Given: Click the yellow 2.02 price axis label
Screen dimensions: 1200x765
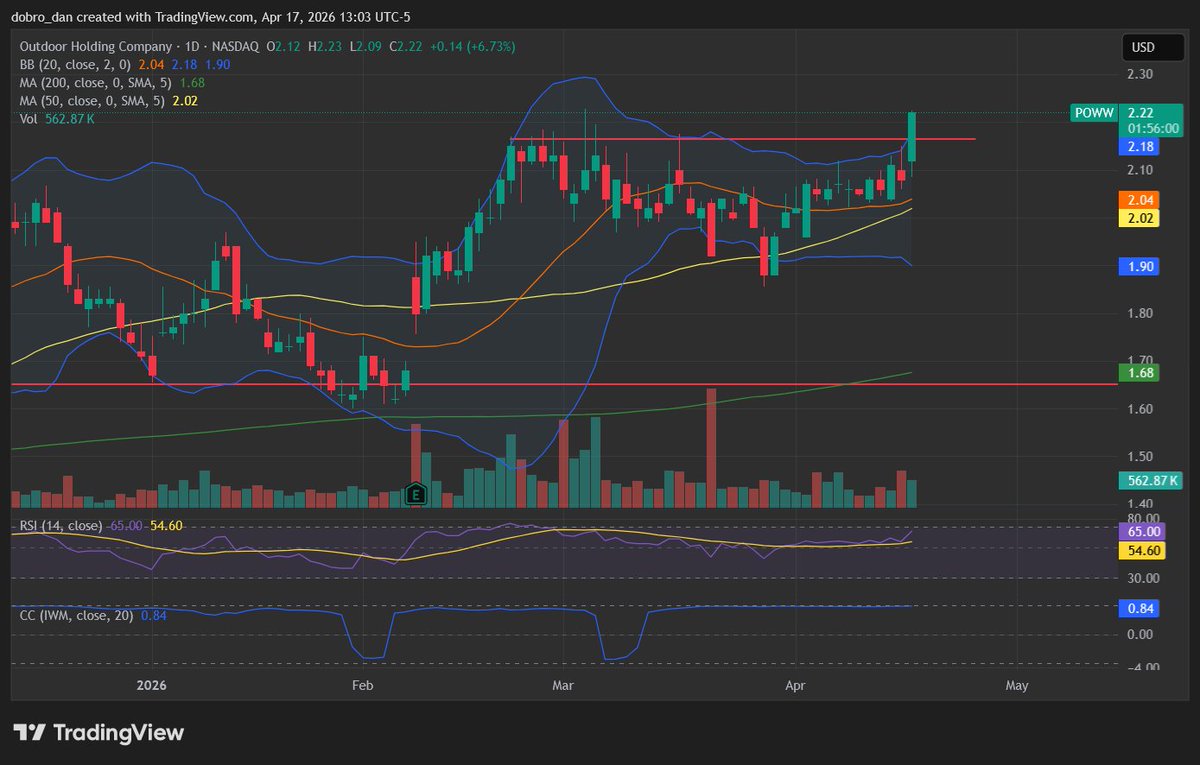Looking at the screenshot, I should tap(1138, 218).
